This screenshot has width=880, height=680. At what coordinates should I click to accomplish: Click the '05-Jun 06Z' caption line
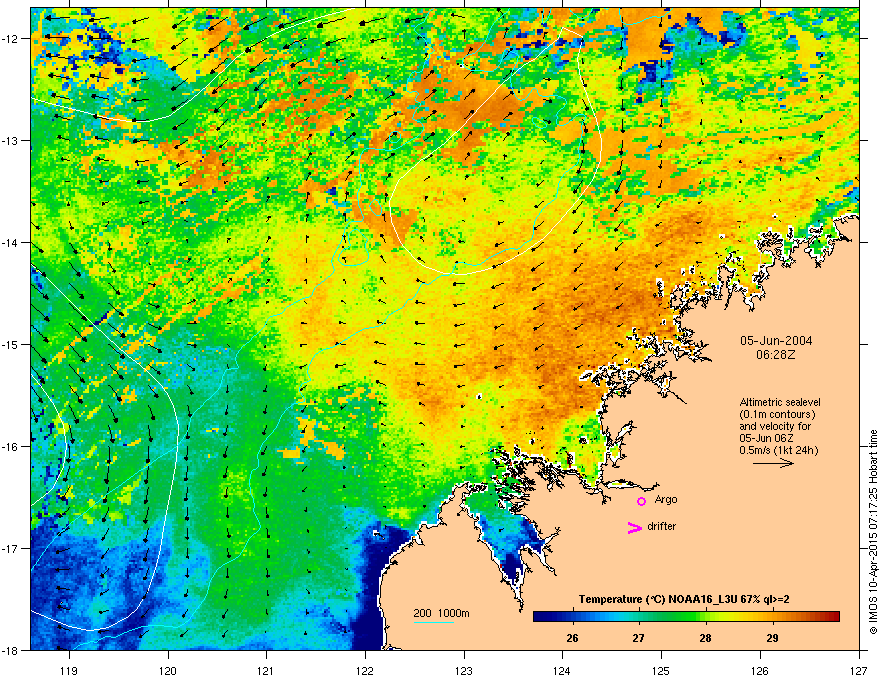[x=766, y=438]
